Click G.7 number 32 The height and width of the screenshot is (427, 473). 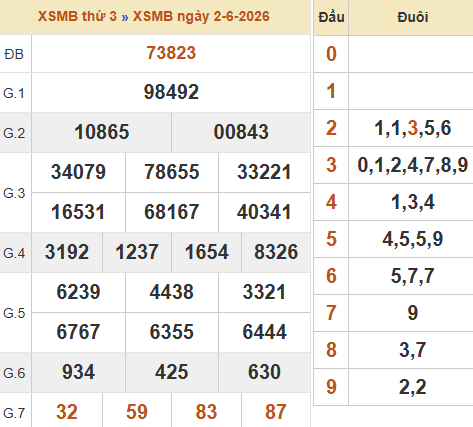67,412
